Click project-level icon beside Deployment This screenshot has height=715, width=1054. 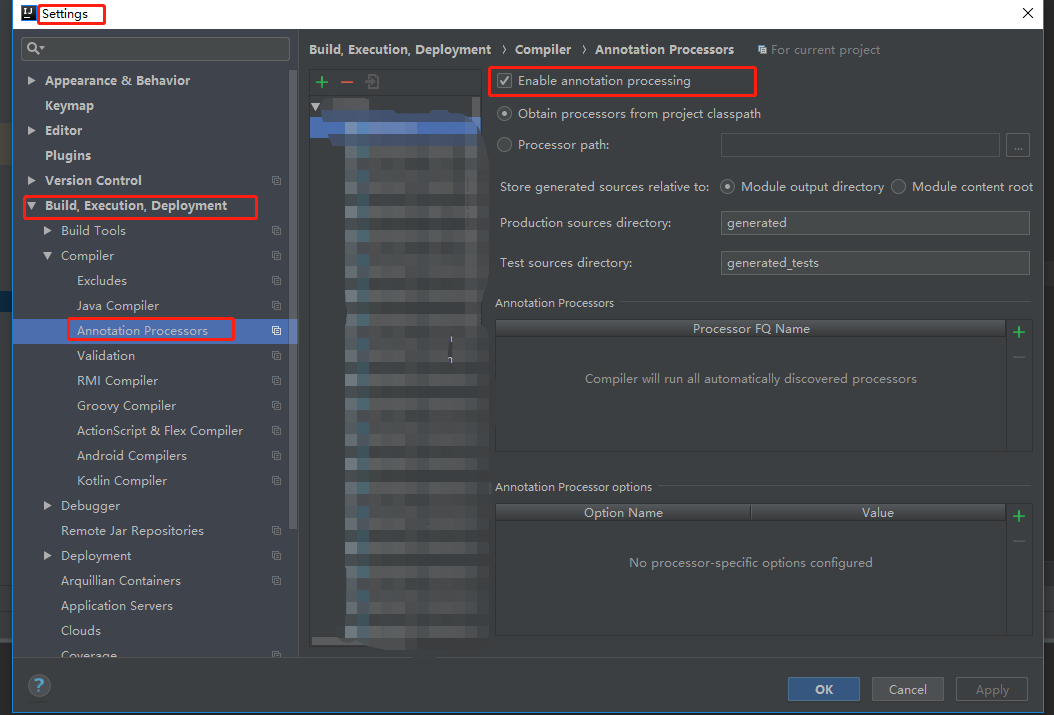276,556
